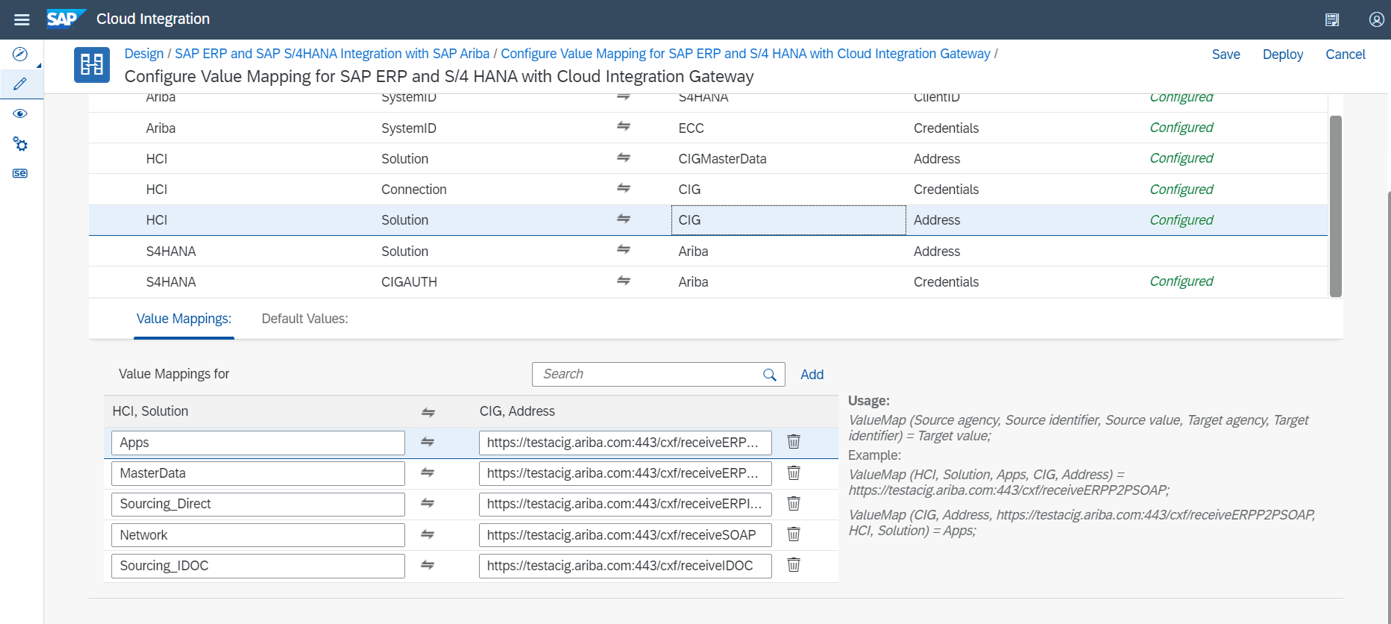The width and height of the screenshot is (1391, 624).
Task: Click the product switcher icon in header
Action: click(x=1331, y=18)
